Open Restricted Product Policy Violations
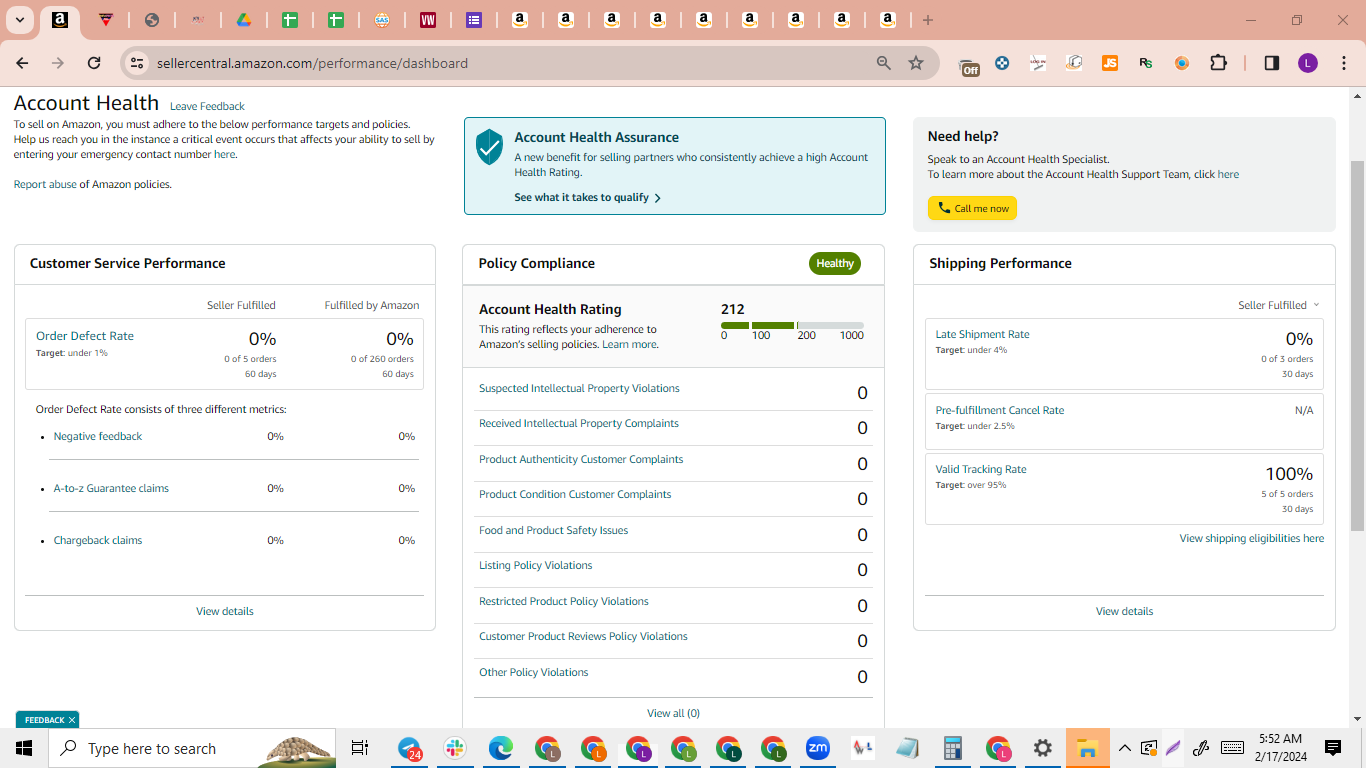Viewport: 1366px width, 768px height. coord(564,601)
